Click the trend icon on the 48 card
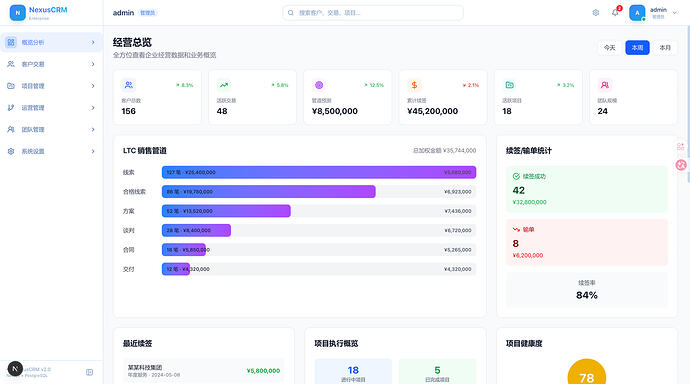 (224, 85)
